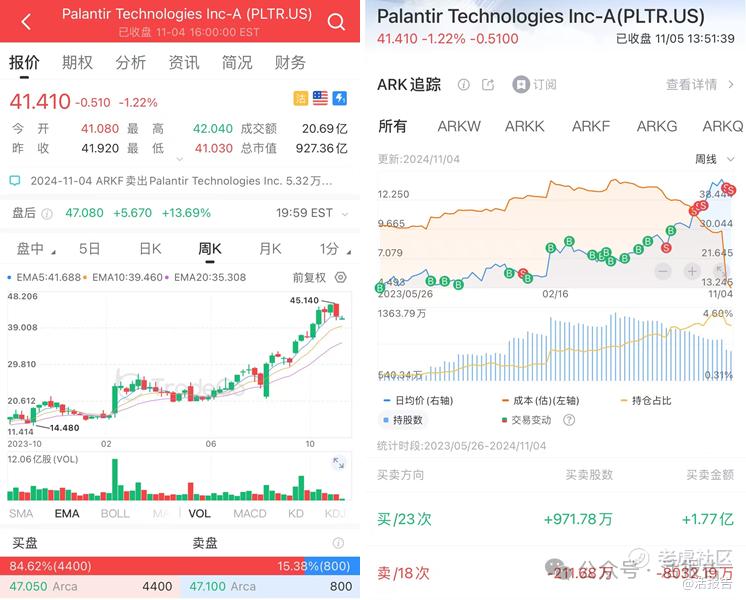Viewport: 746px width, 600px height.
Task: Tap the 订阅 bookmark icon
Action: coord(521,85)
